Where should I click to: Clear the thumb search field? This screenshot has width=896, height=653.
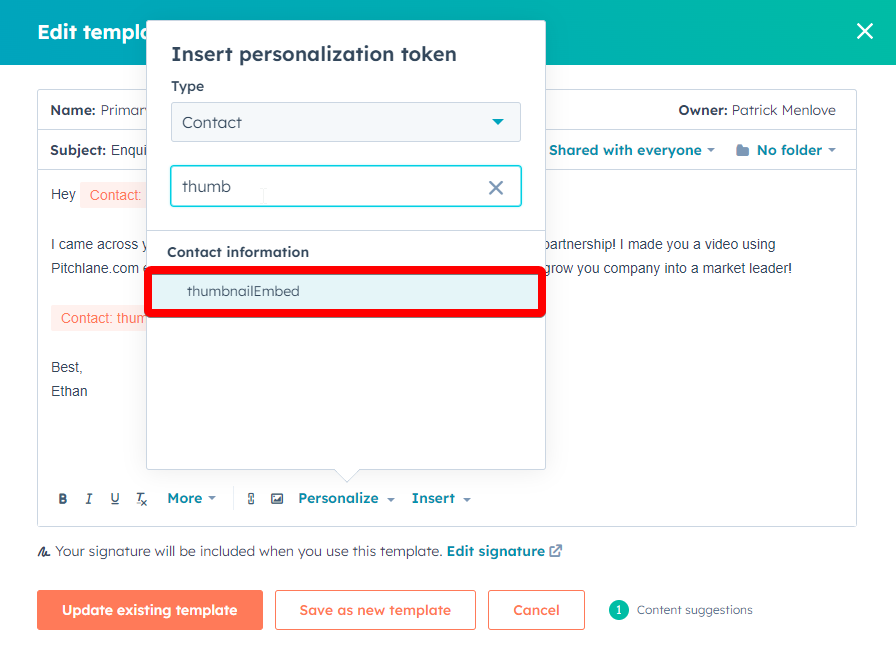(495, 187)
